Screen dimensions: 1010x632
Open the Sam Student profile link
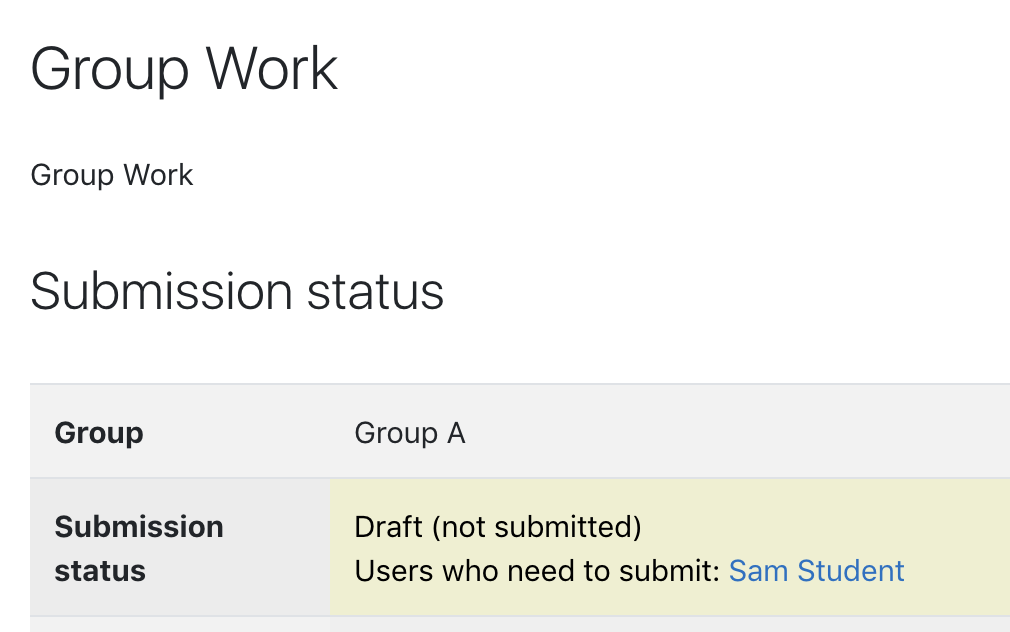click(x=816, y=571)
